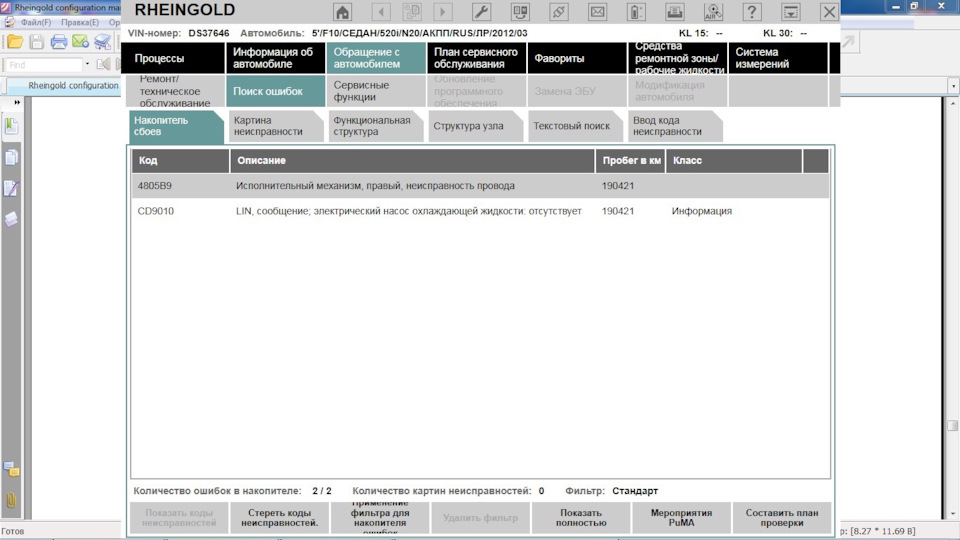Open the tab list dropdown at right edge

(x=953, y=86)
